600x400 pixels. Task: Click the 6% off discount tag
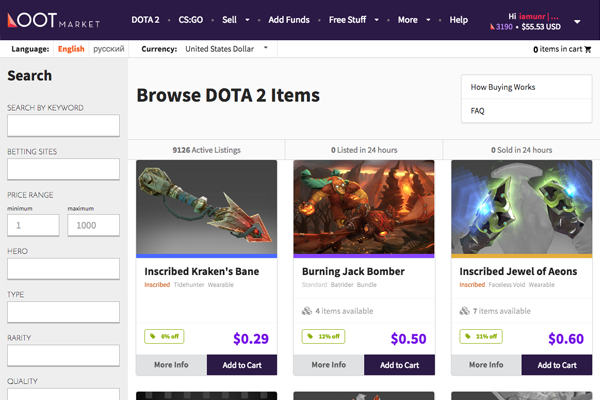164,336
